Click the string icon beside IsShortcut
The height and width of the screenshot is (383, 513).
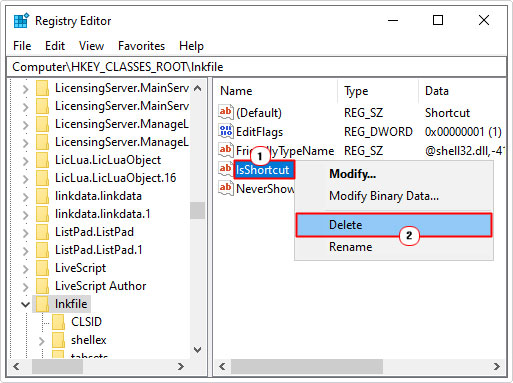pos(225,169)
